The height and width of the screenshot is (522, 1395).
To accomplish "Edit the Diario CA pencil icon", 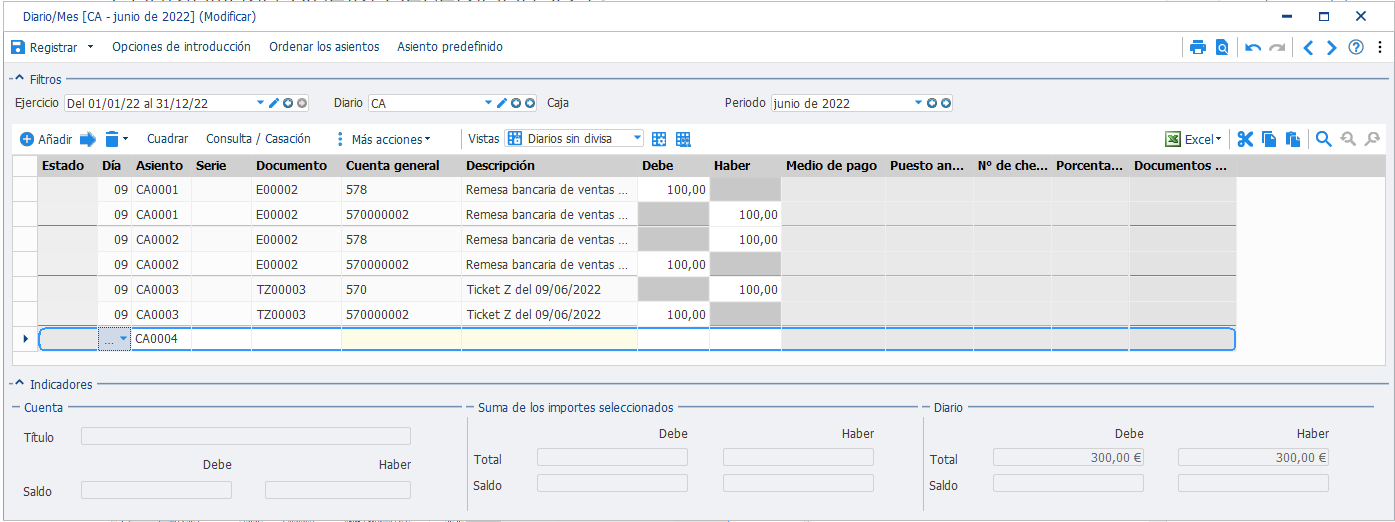I will pos(502,103).
